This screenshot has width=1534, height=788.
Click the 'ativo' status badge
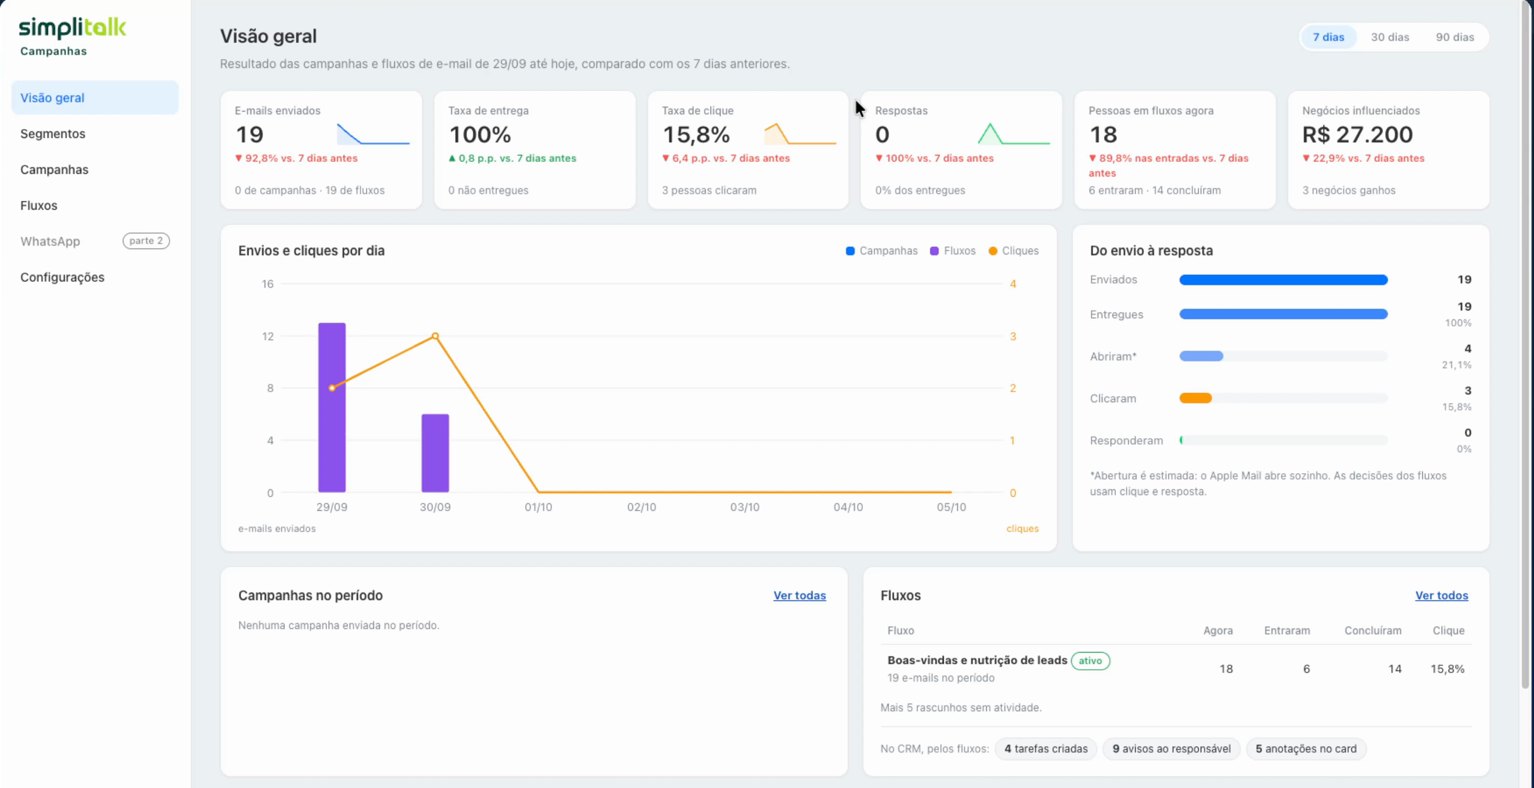(1090, 661)
